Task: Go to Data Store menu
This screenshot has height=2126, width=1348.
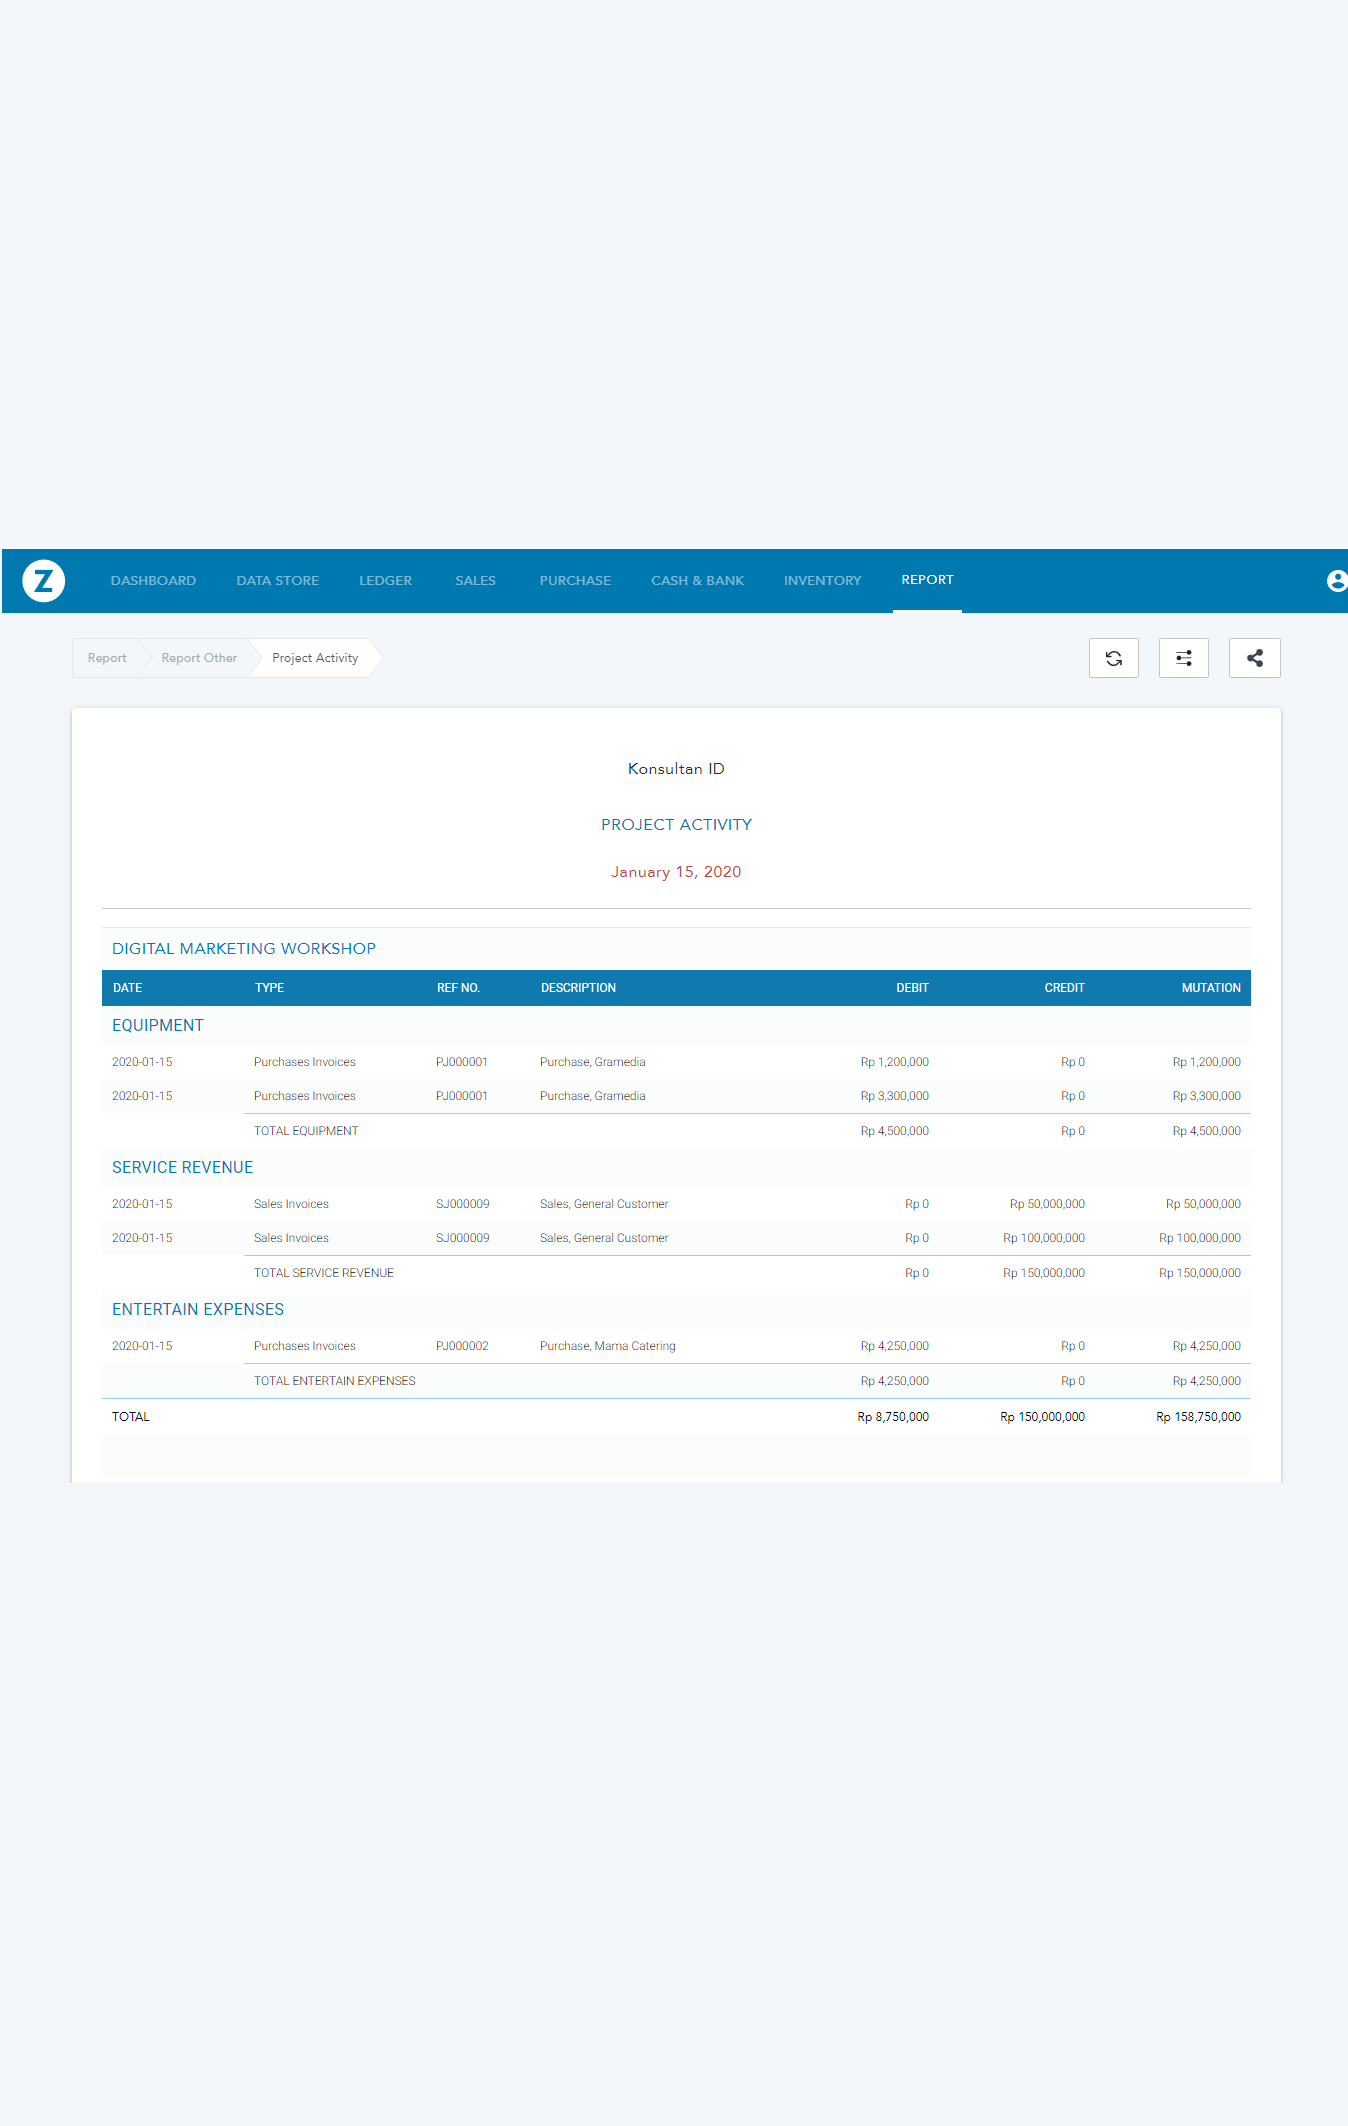Action: [277, 581]
